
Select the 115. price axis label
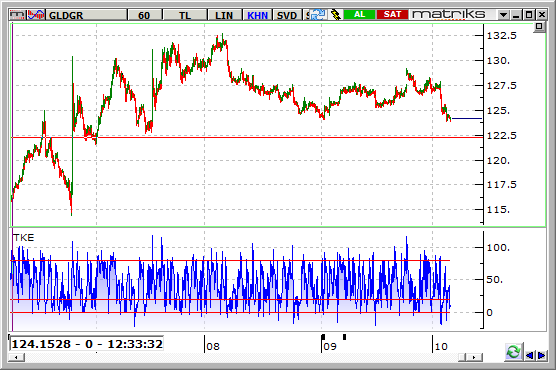498,210
